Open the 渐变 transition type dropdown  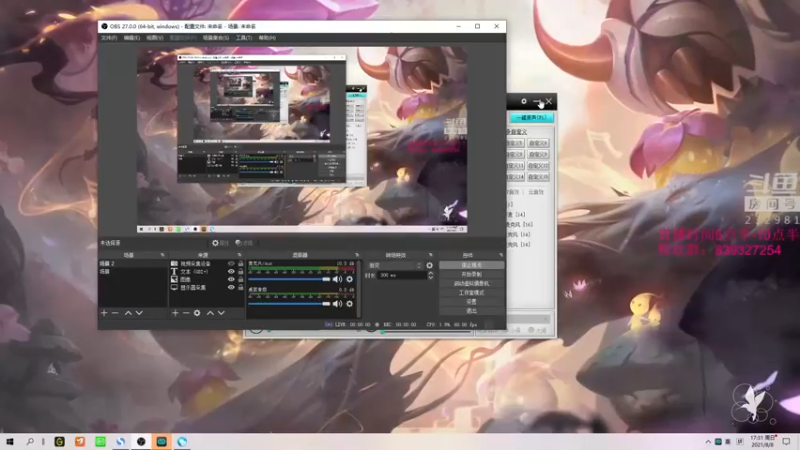tap(395, 265)
